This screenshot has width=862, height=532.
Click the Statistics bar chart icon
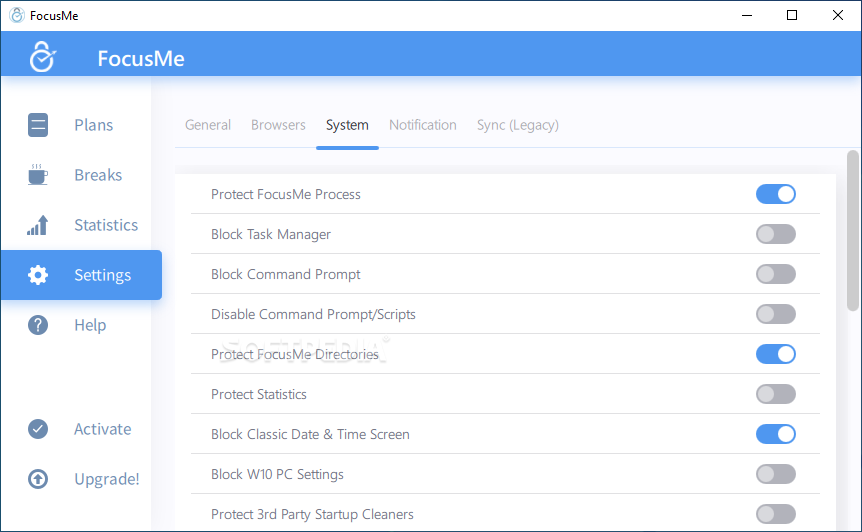pyautogui.click(x=38, y=225)
